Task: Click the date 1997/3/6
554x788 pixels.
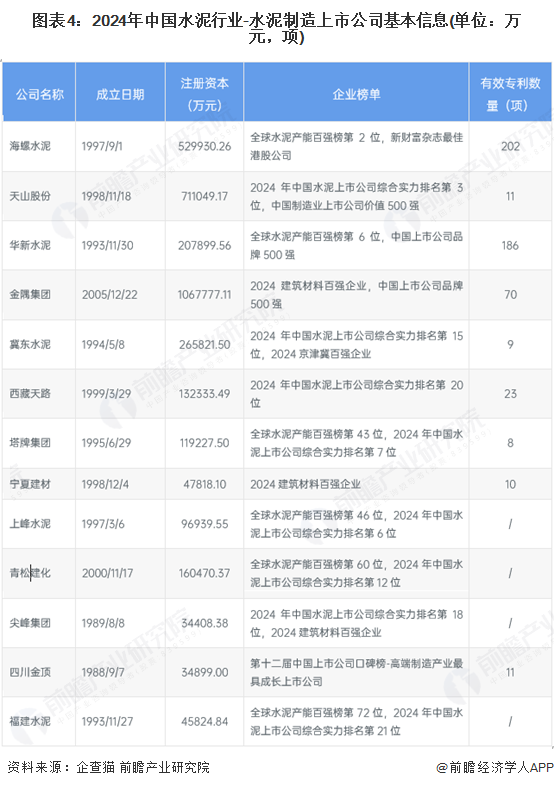Action: (103, 524)
